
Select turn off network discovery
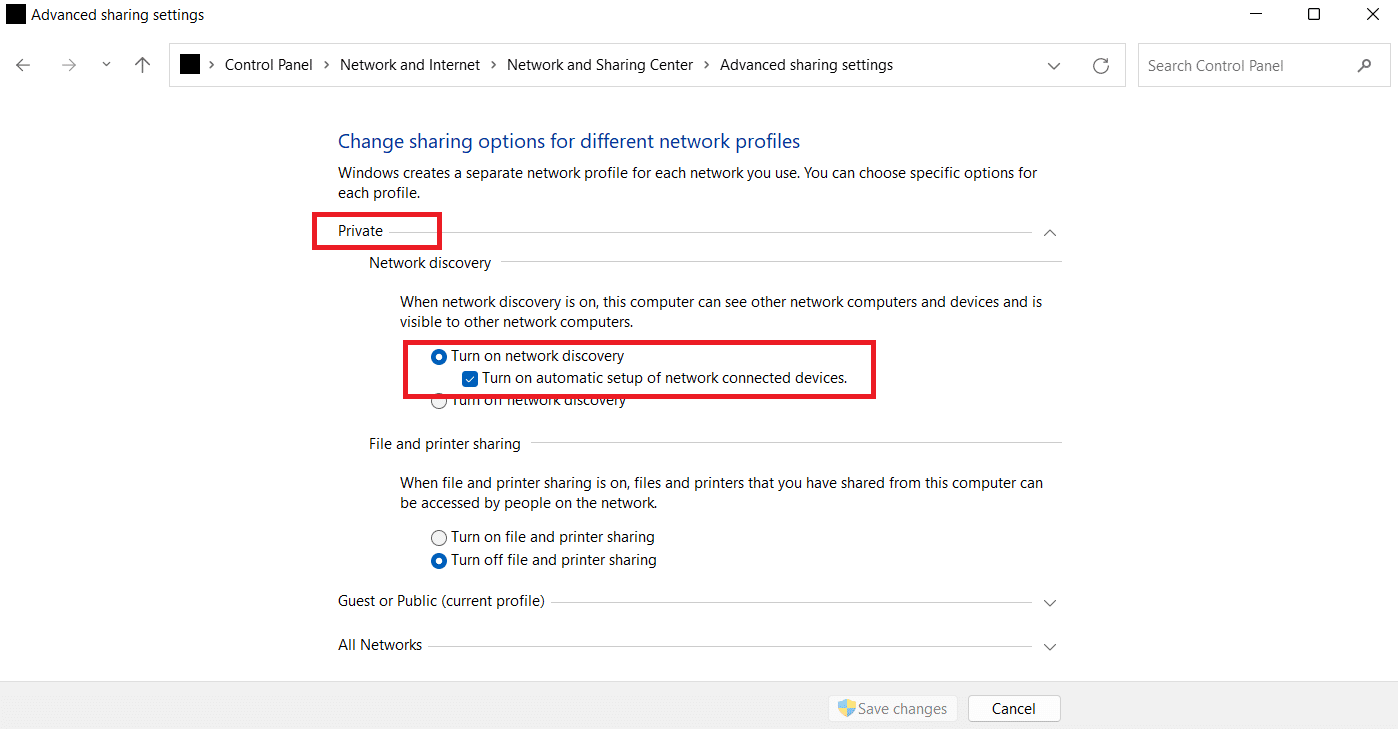[439, 400]
